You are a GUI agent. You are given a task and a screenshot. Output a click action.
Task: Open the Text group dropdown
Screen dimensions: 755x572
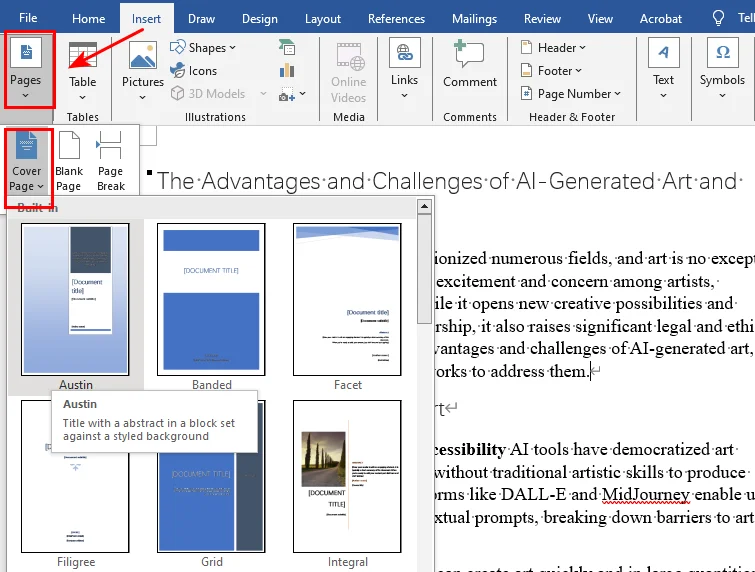coord(664,70)
